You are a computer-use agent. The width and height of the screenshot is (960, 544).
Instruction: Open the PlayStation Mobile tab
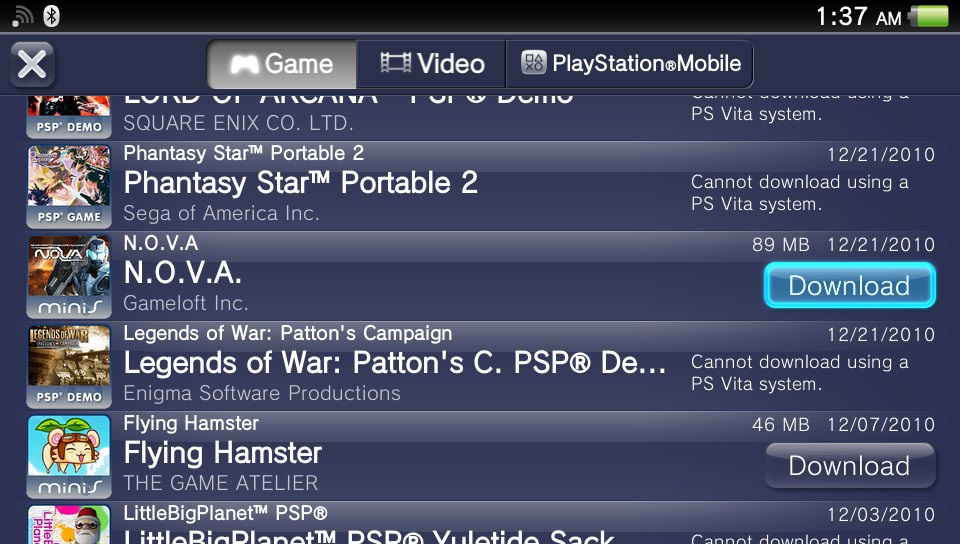coord(630,64)
